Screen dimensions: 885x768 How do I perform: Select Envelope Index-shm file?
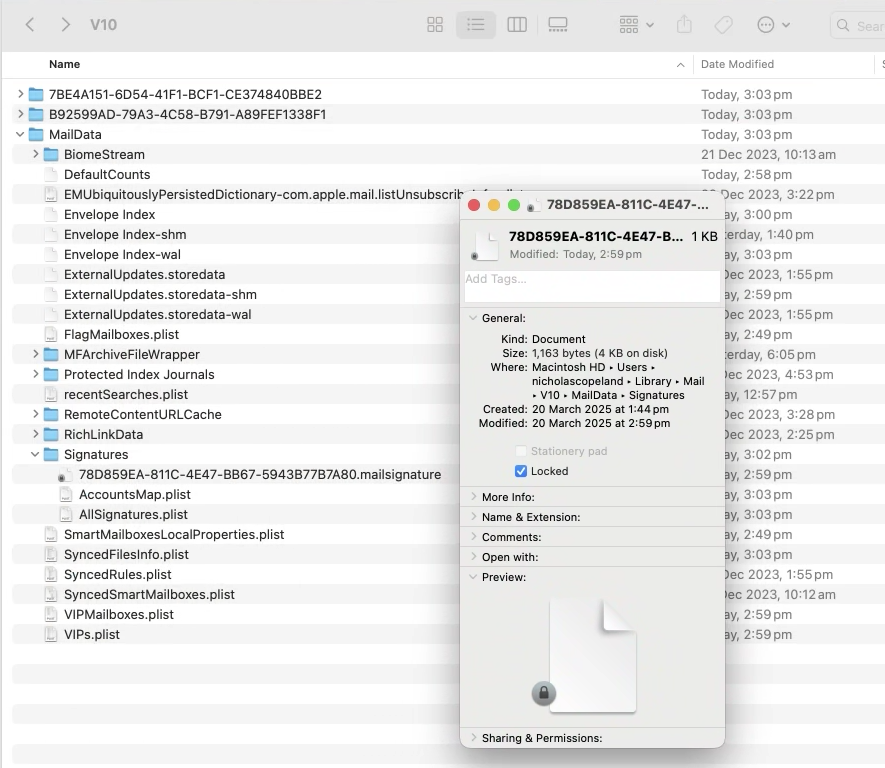tap(125, 234)
